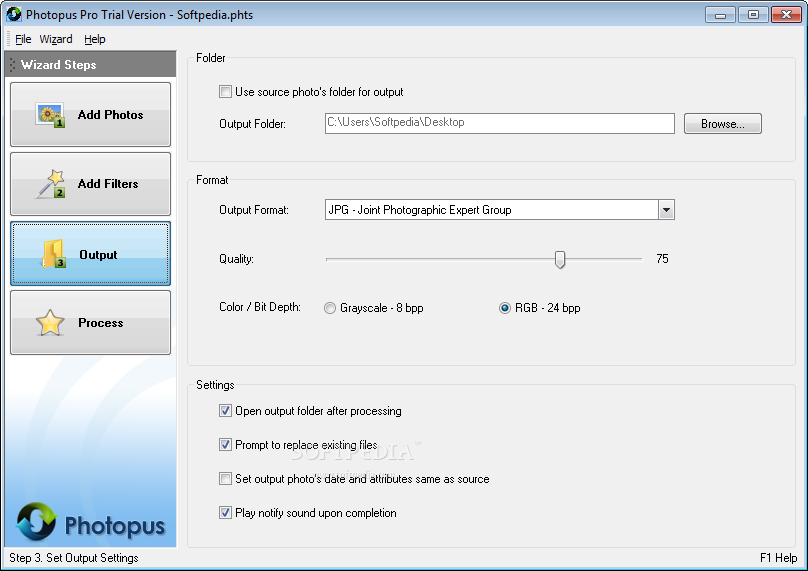
Task: Uncheck Open output folder after processing
Action: pos(225,411)
